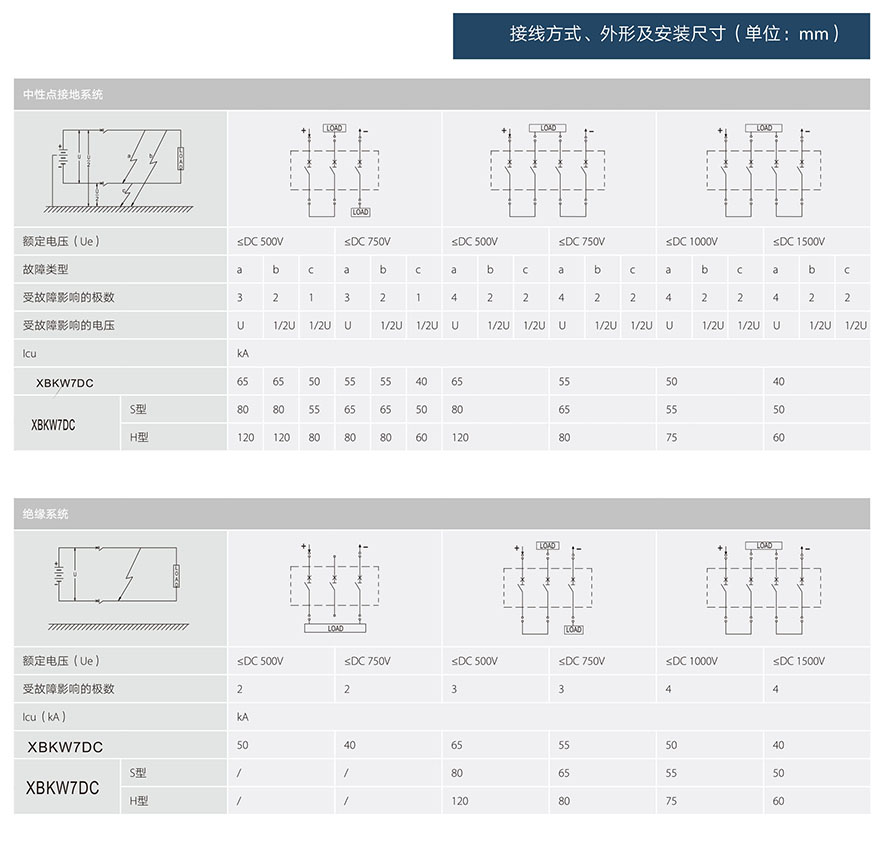Screen dimensions: 882x843
Task: Select the middle four-pole diagram in grounded section
Action: pyautogui.click(x=548, y=169)
